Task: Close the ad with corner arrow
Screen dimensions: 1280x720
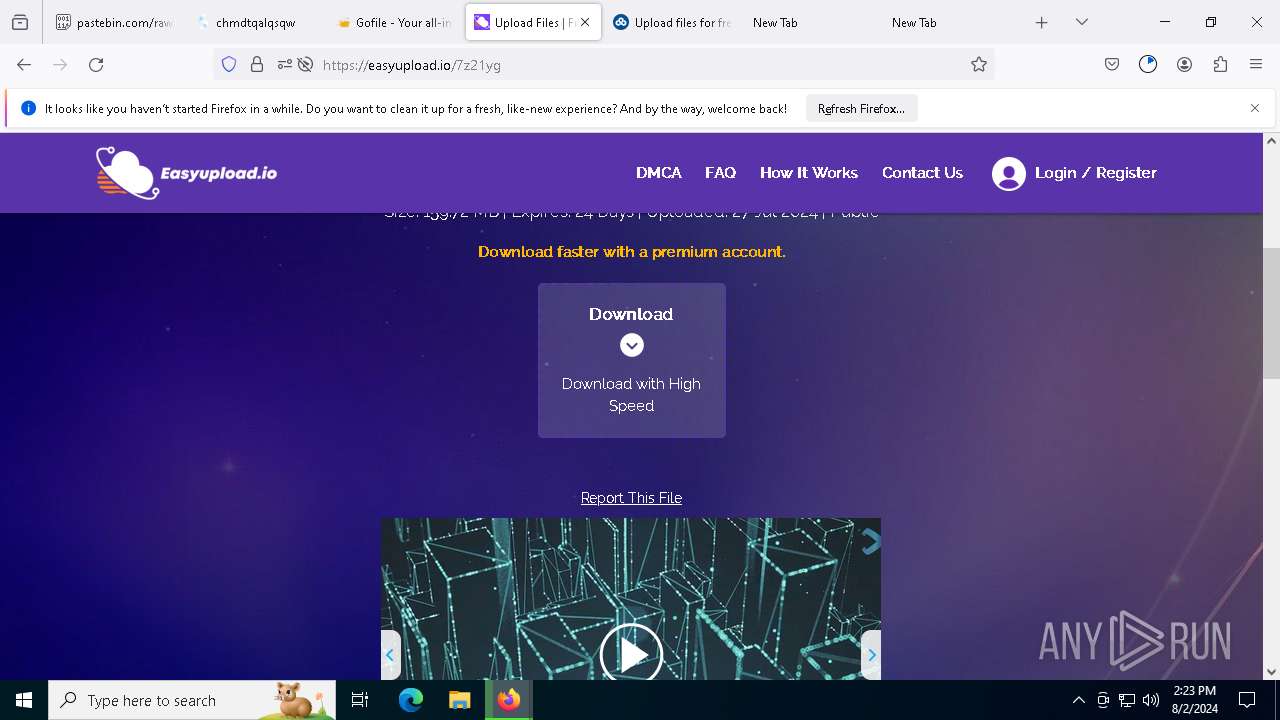Action: pyautogui.click(x=871, y=541)
